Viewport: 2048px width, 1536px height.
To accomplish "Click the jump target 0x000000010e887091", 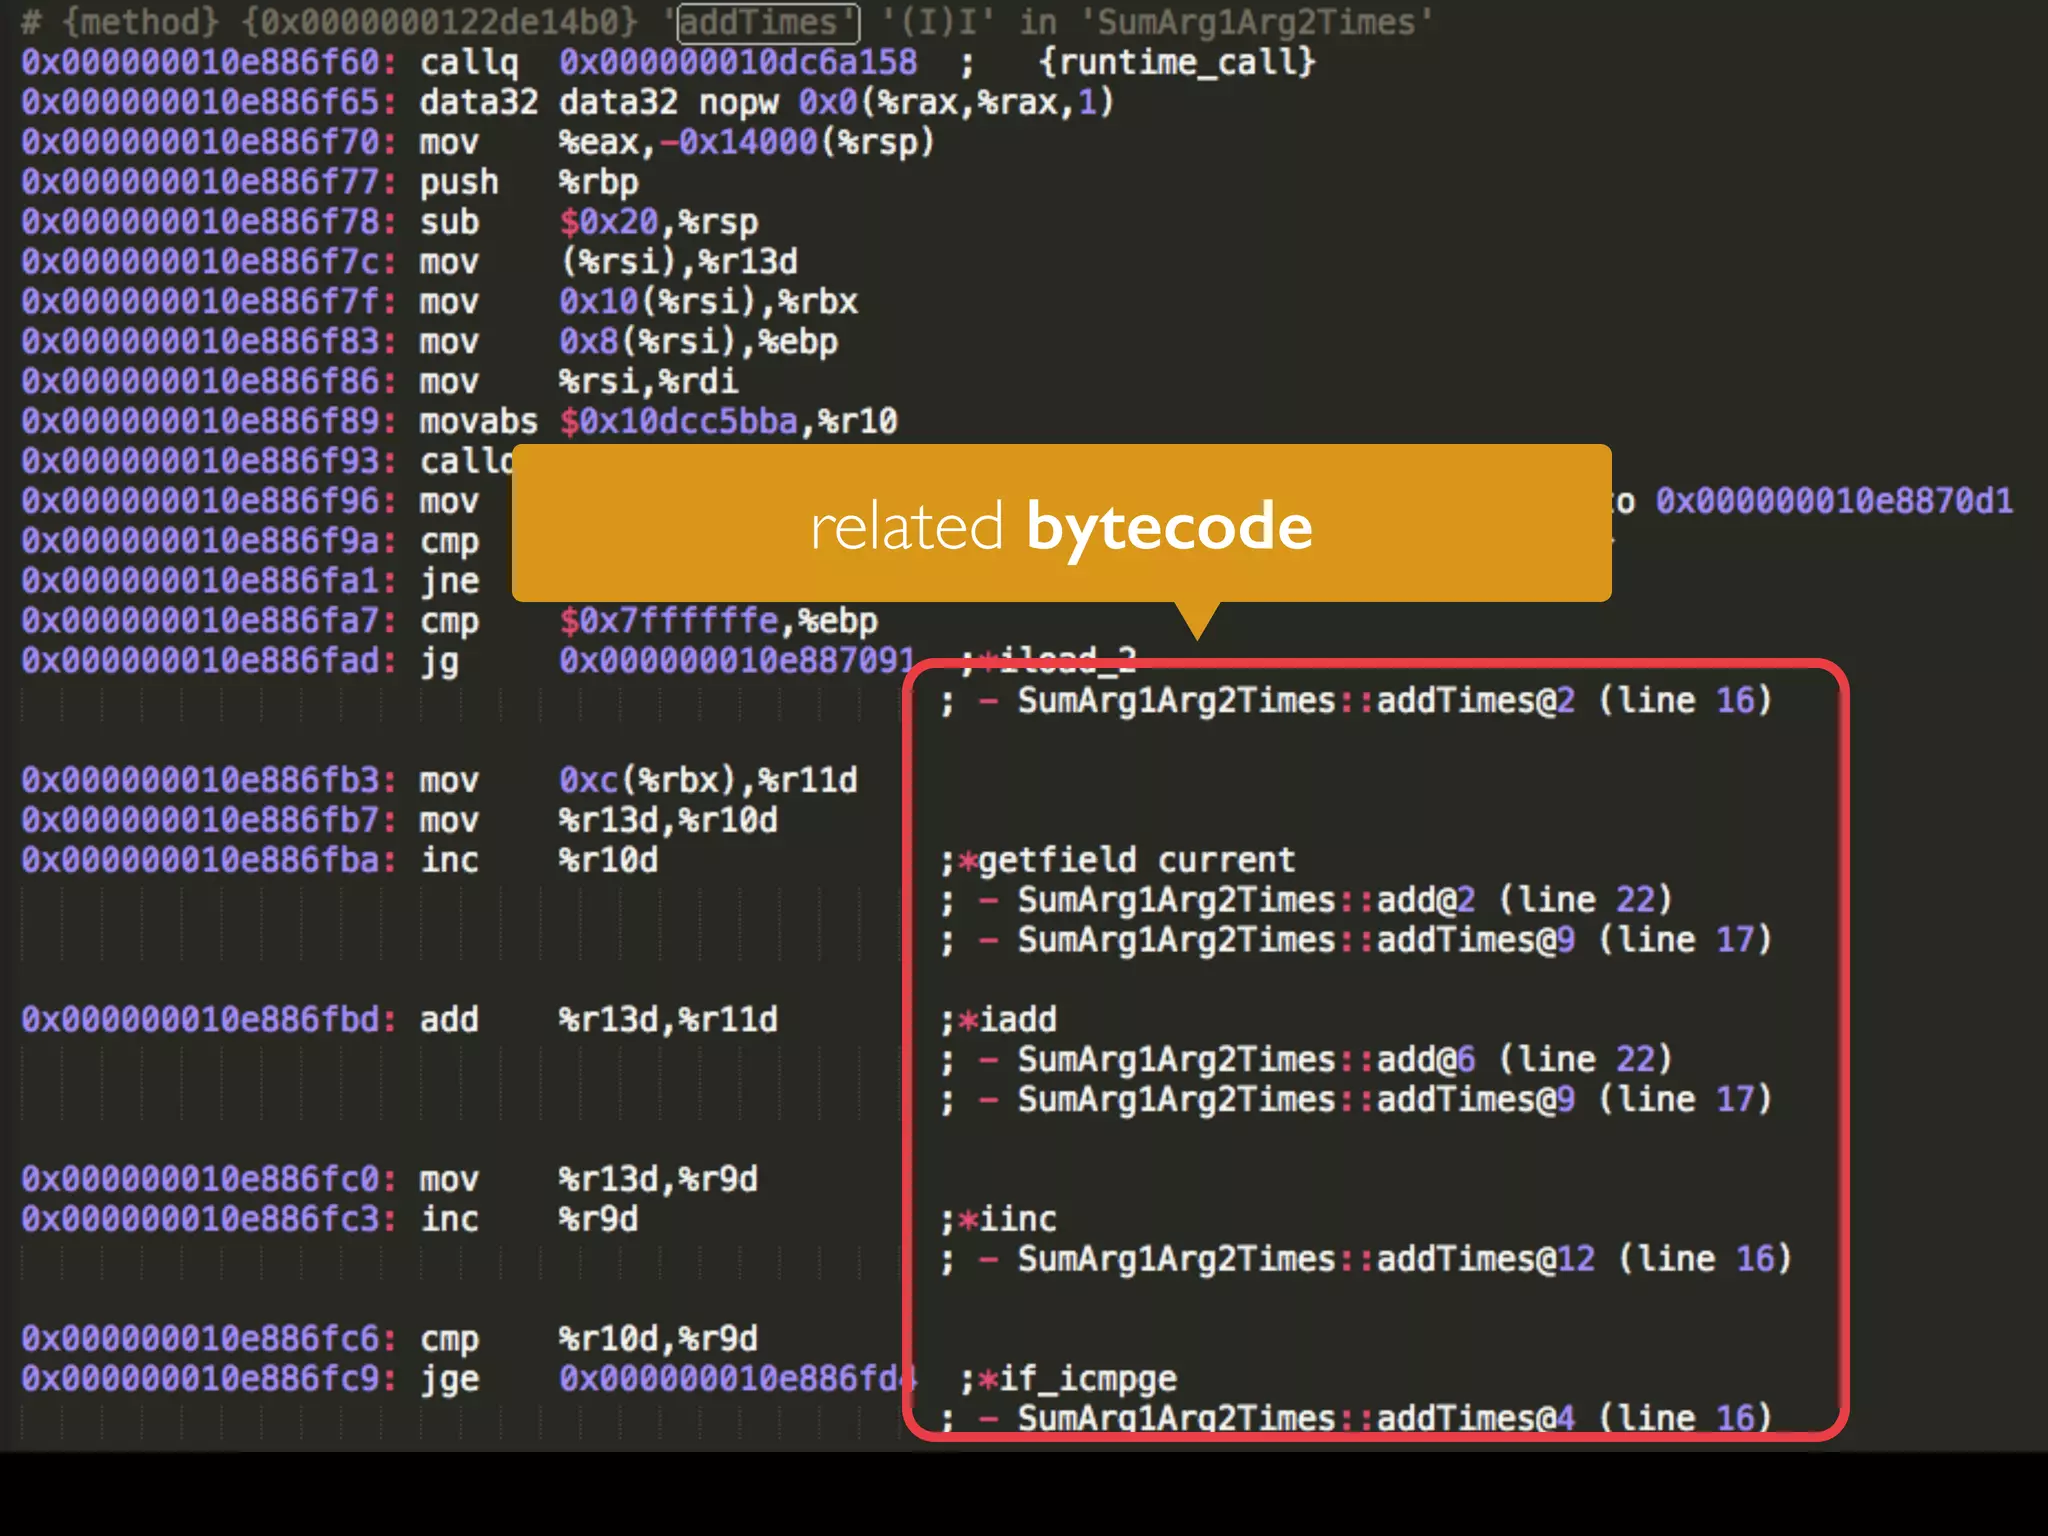I will pyautogui.click(x=736, y=661).
